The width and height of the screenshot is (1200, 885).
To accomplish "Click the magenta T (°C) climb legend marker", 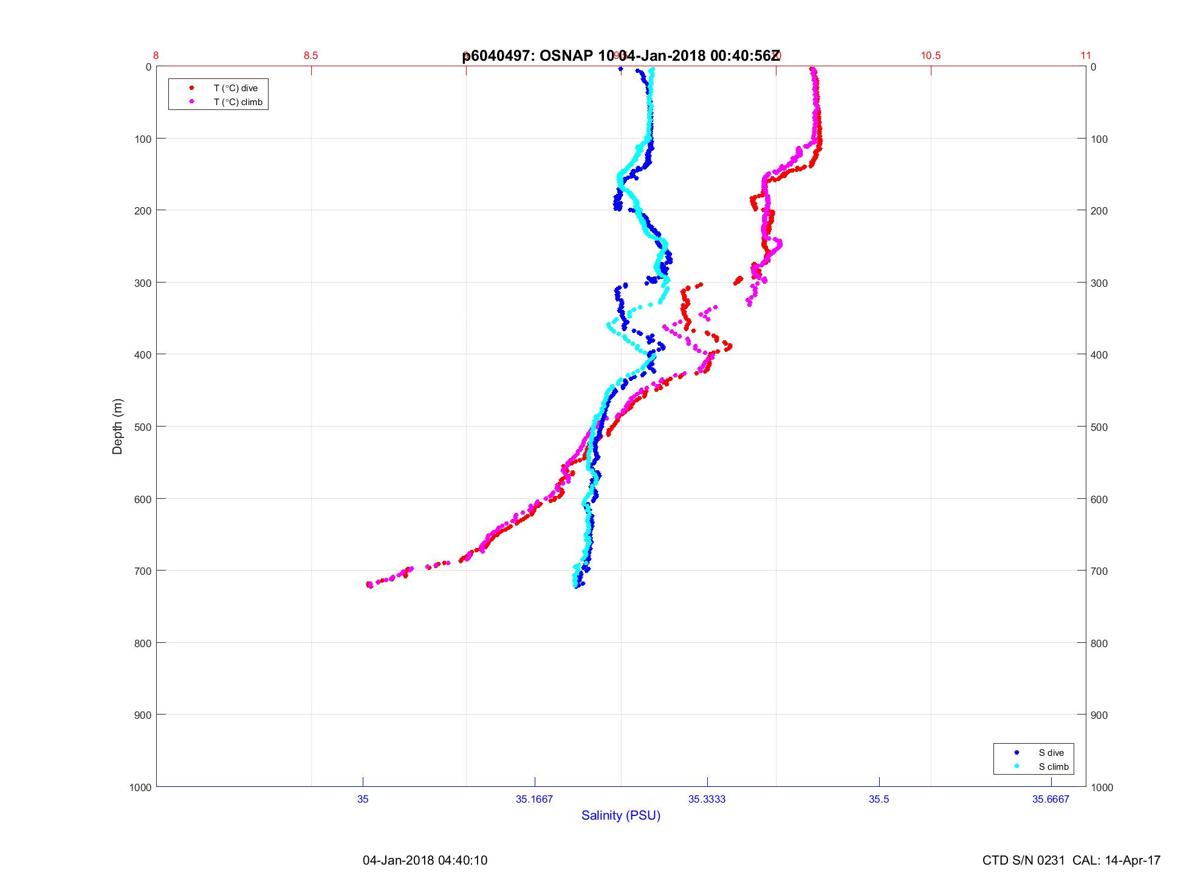I will pyautogui.click(x=191, y=102).
